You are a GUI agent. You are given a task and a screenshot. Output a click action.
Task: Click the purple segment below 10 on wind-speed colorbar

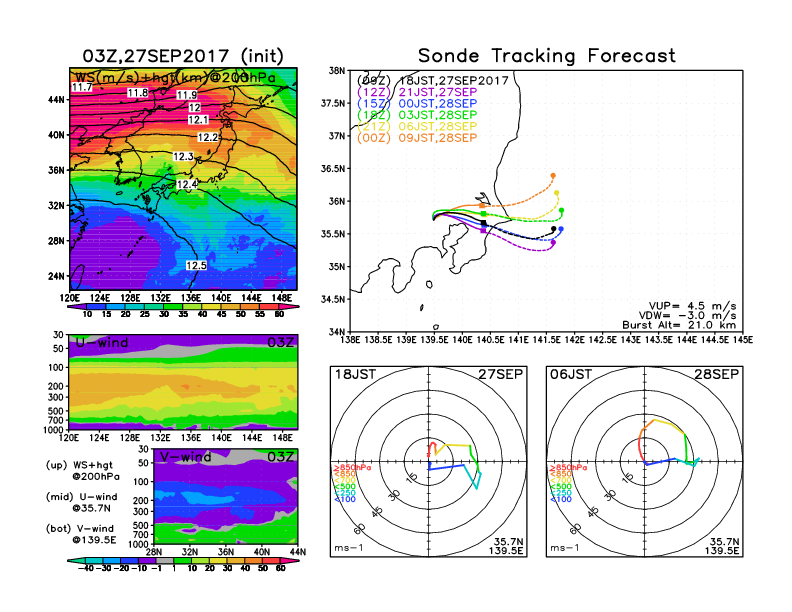(77, 307)
